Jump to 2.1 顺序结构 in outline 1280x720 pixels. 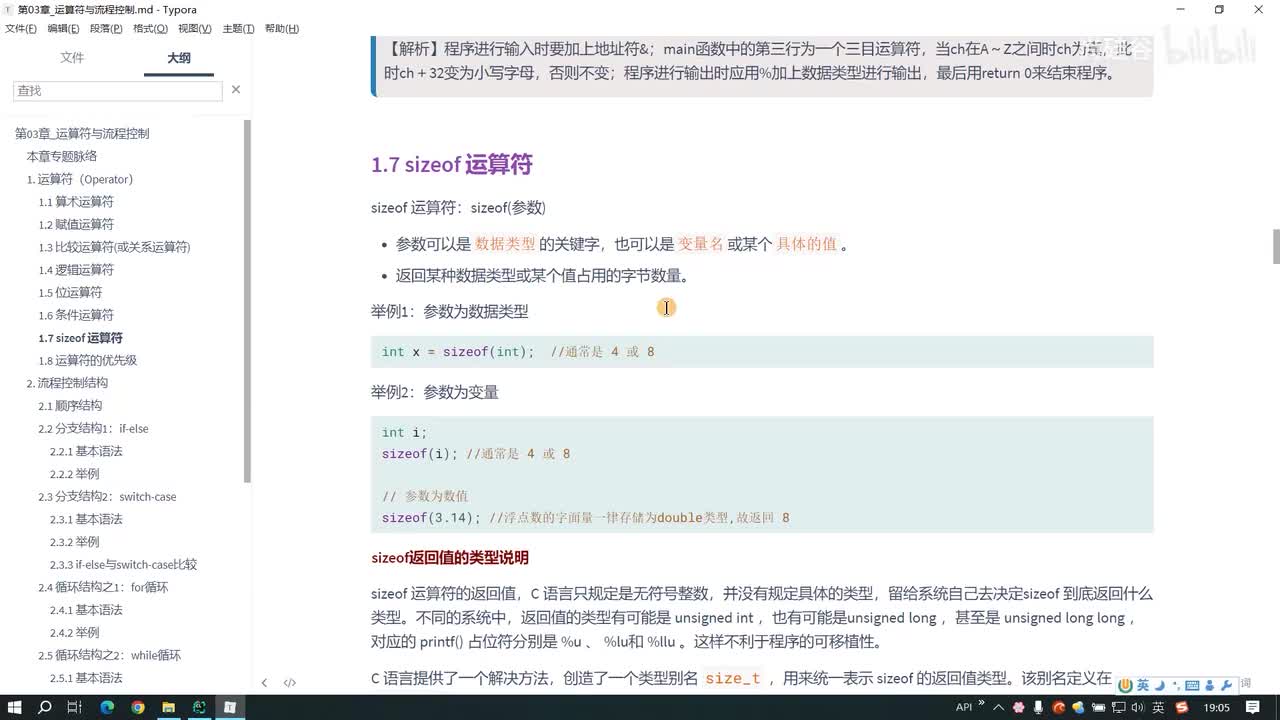[x=70, y=406]
